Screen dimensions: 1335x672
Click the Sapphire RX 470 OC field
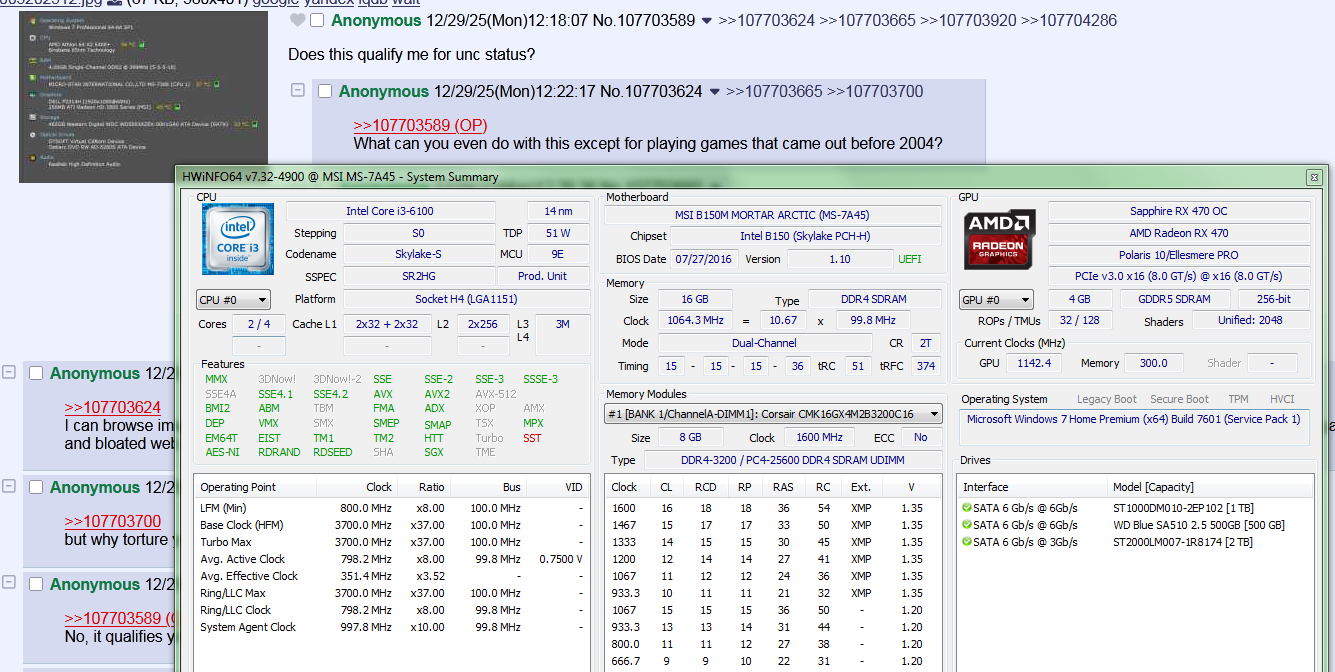click(1179, 211)
